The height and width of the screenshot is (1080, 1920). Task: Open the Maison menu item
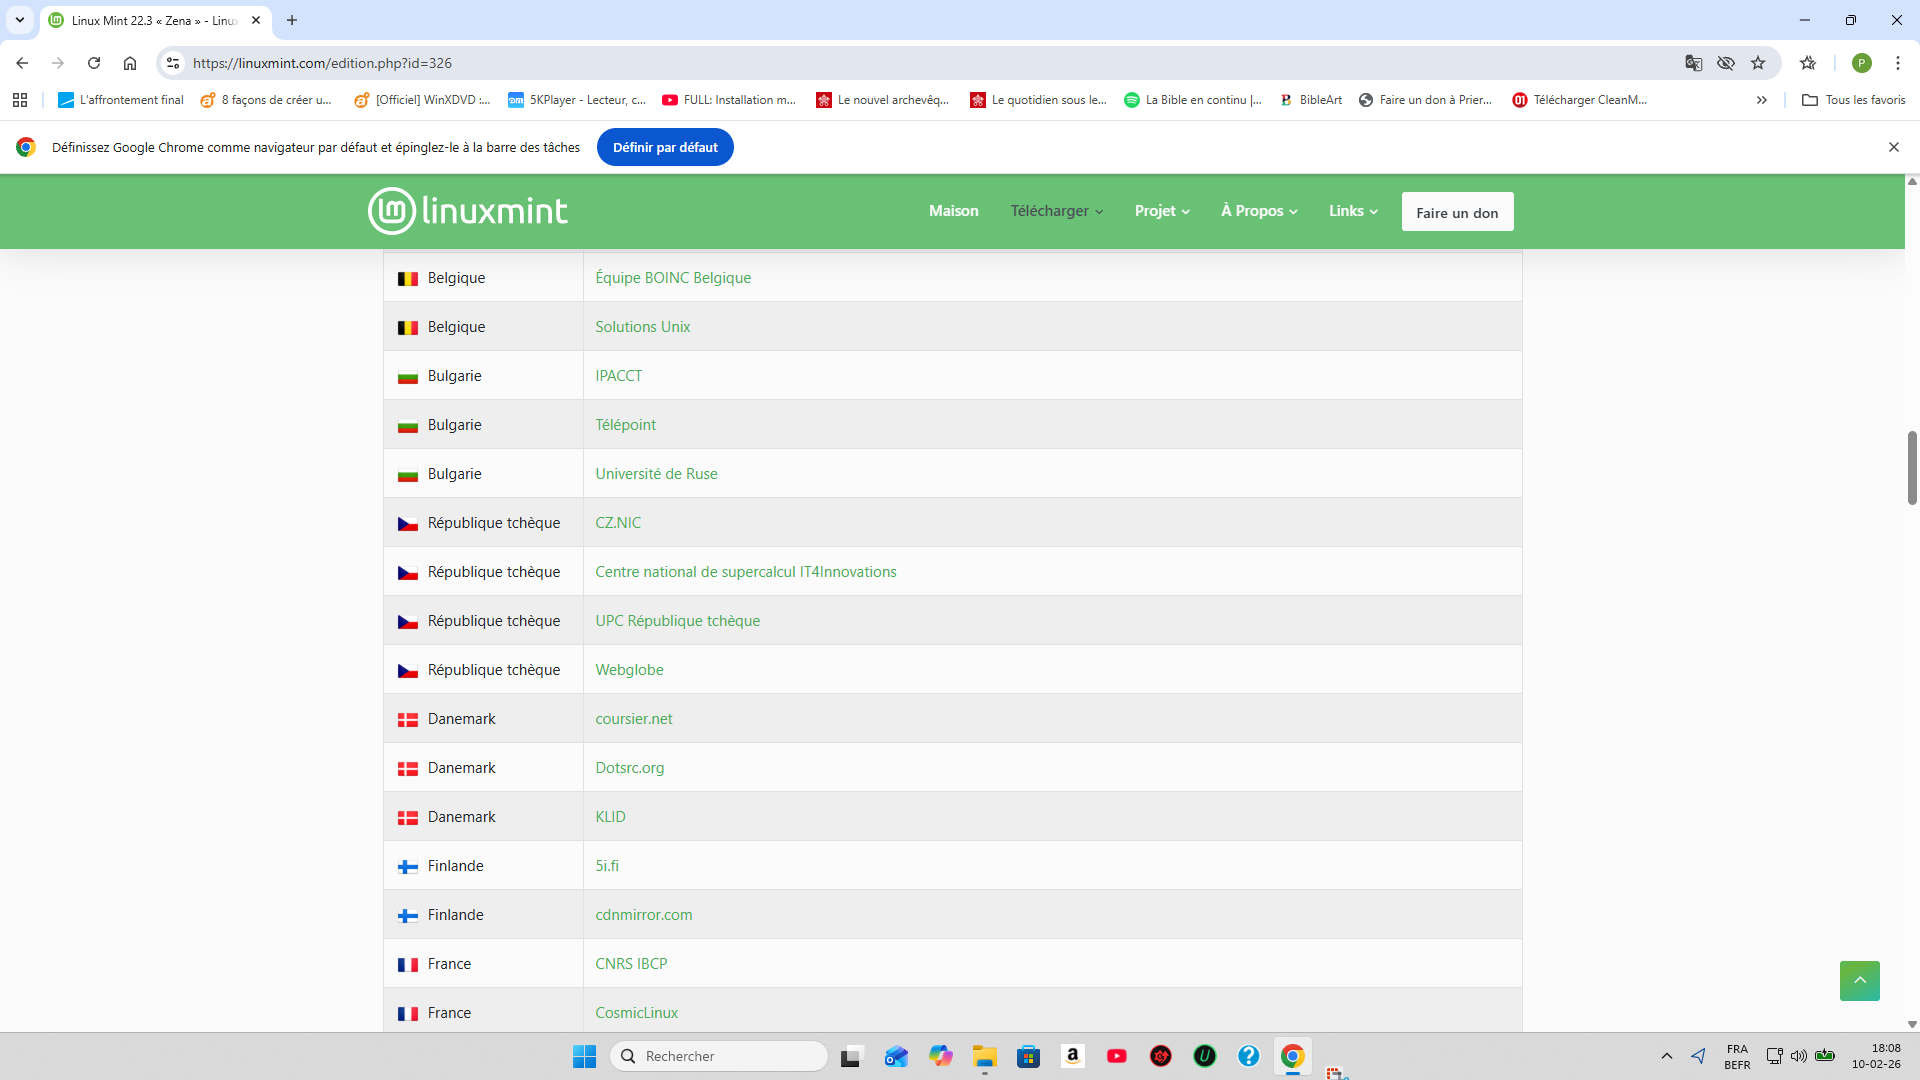point(953,211)
